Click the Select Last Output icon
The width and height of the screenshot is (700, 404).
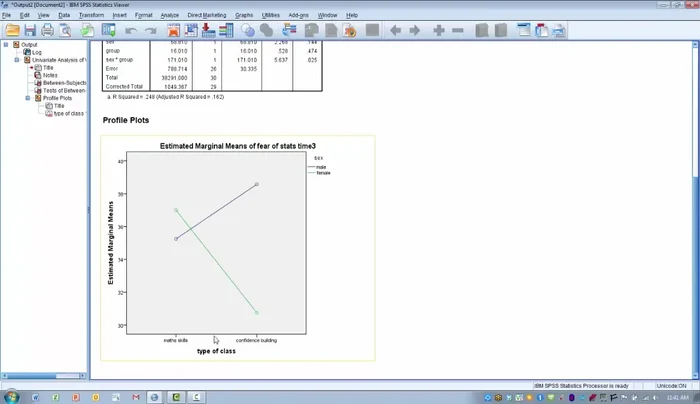tap(289, 30)
